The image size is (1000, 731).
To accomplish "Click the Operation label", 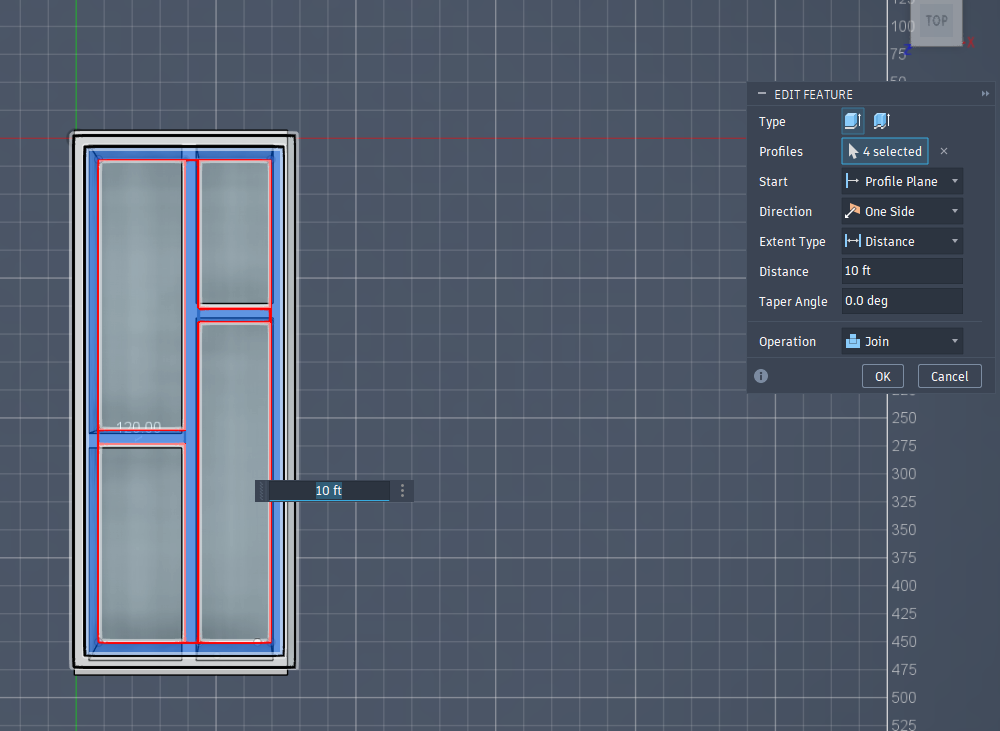I will (787, 342).
